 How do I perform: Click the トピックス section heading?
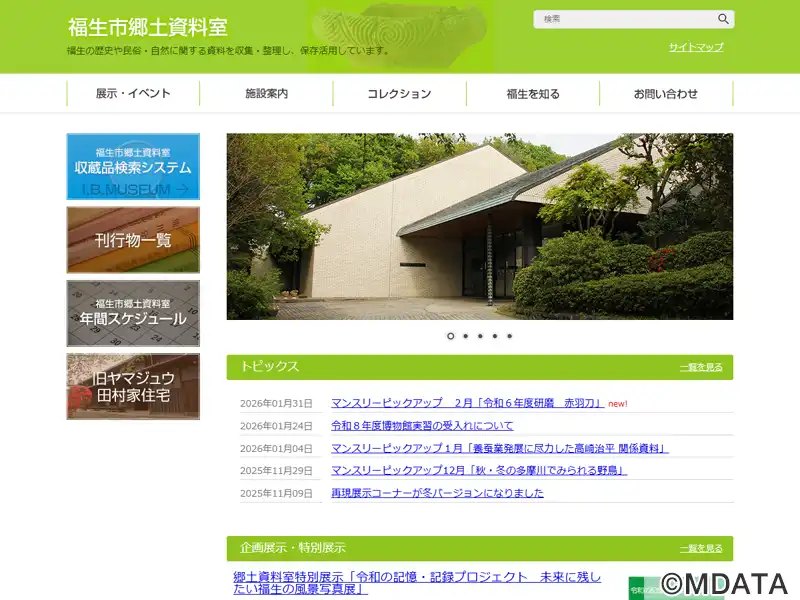[x=269, y=366]
